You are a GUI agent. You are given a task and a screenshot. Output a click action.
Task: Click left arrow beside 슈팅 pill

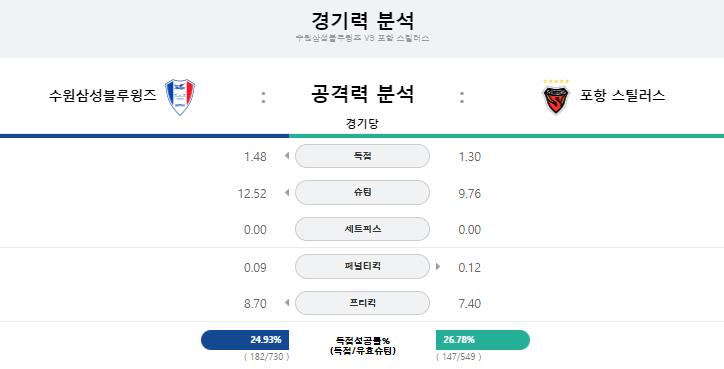[x=287, y=193]
